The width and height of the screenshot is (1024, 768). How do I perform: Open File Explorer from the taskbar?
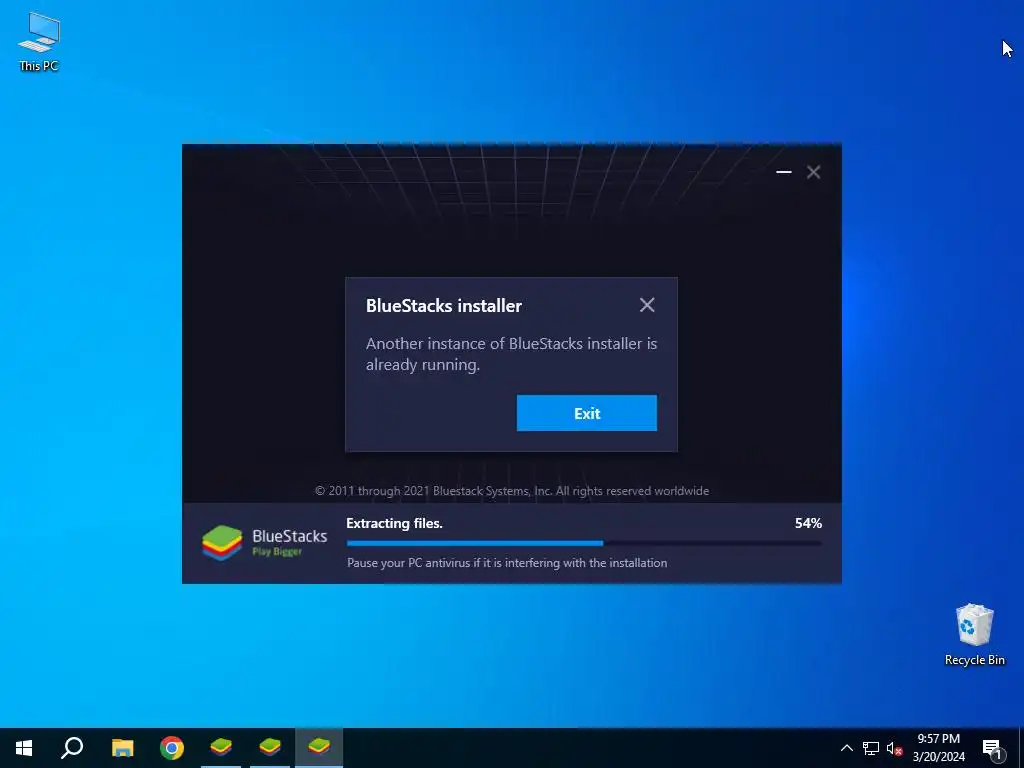click(122, 748)
